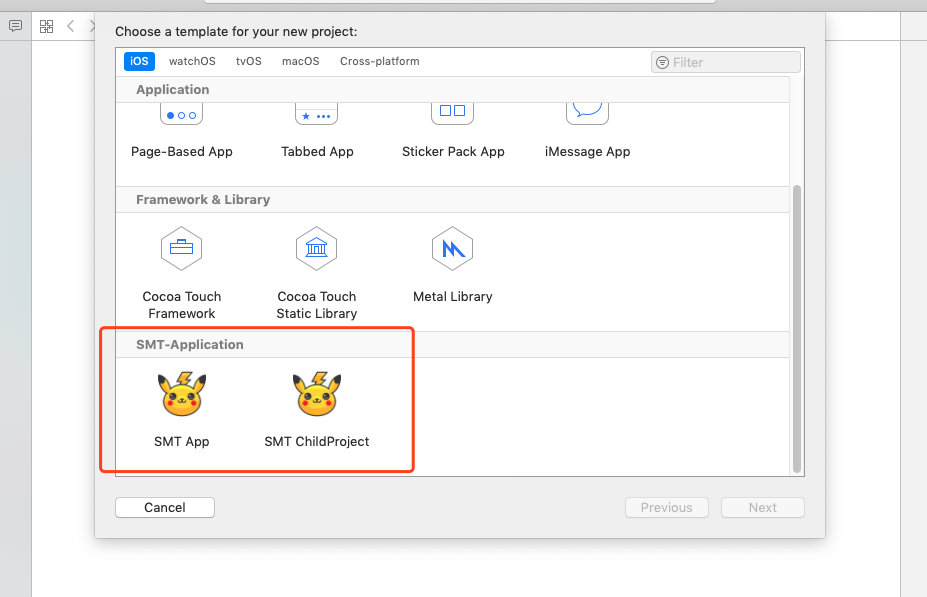927x597 pixels.
Task: Select the SMT ChildProject Pikachu icon
Action: point(317,394)
